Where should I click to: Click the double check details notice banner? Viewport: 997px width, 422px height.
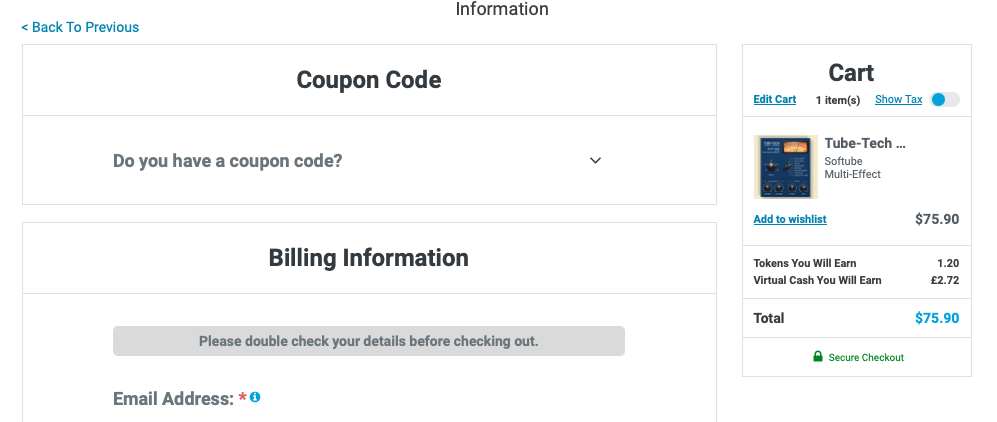point(369,341)
